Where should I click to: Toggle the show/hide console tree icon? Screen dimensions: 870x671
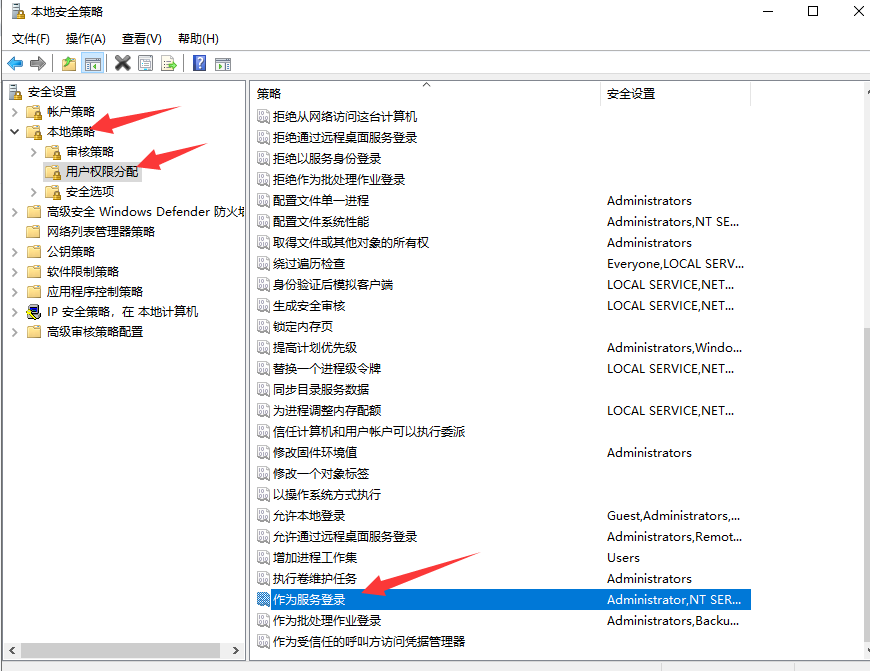[x=93, y=63]
